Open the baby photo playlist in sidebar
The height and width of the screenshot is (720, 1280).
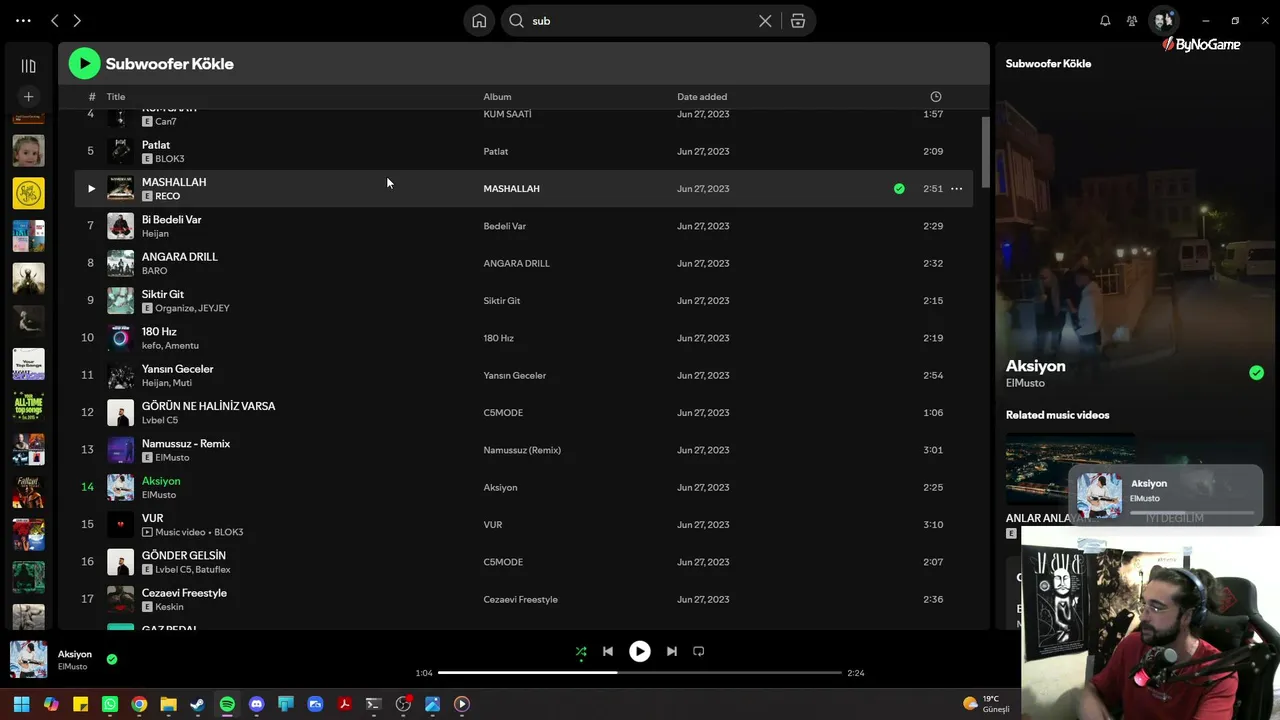pyautogui.click(x=28, y=151)
